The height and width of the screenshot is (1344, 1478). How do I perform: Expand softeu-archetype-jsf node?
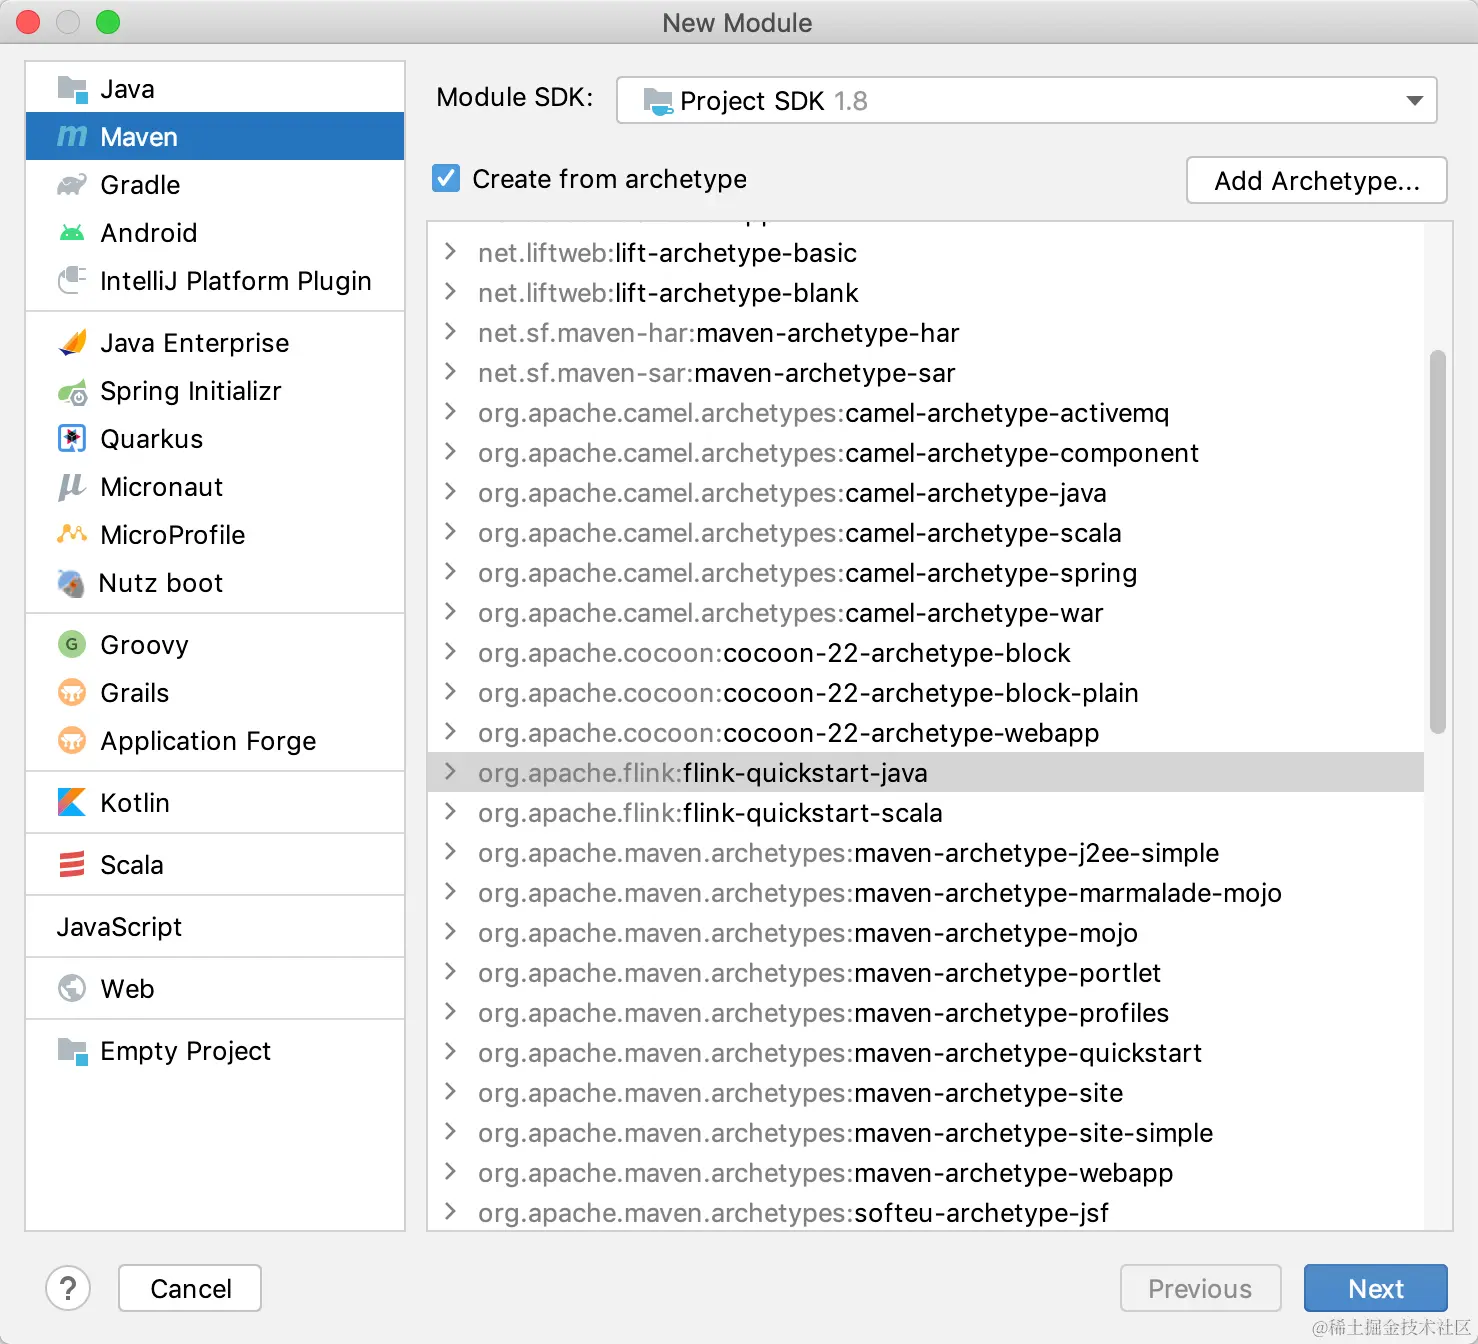[x=450, y=1212]
